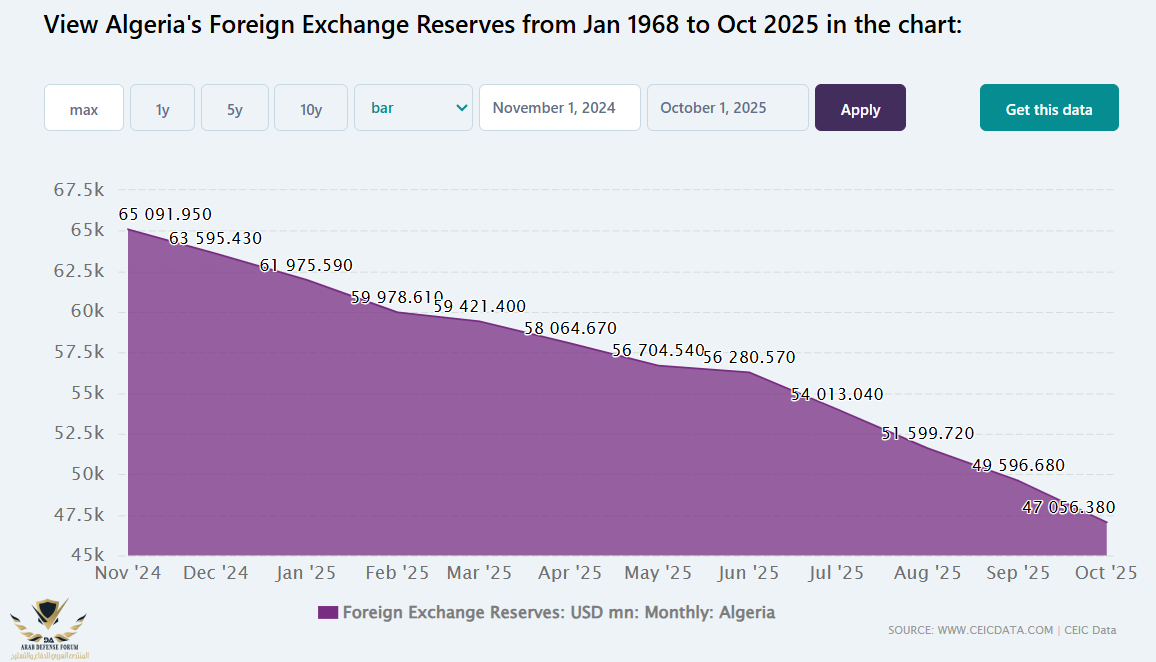Click the Jul '25 x-axis label

pyautogui.click(x=834, y=573)
